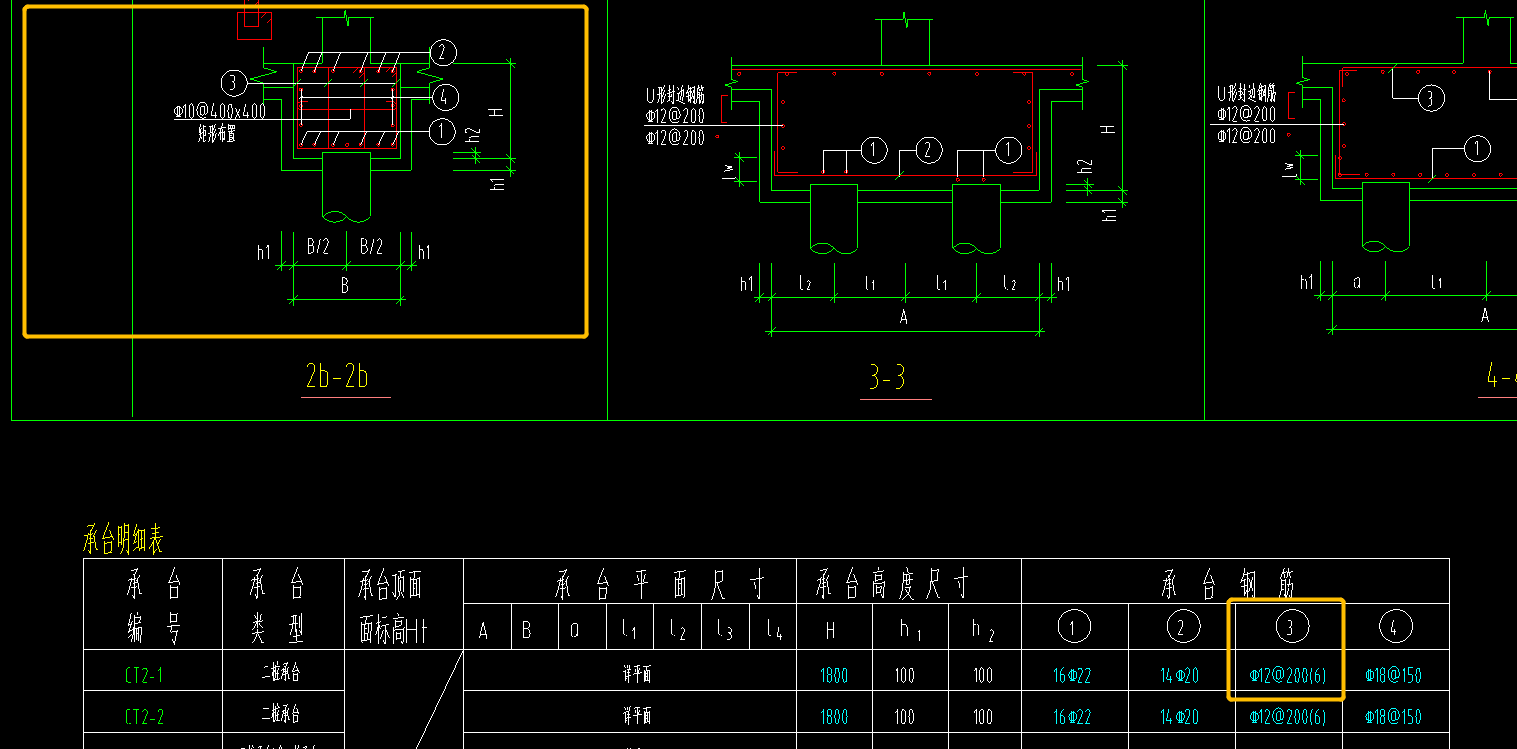
Task: Select 14Φ20 in the CT2-1 row
Action: 1180,676
